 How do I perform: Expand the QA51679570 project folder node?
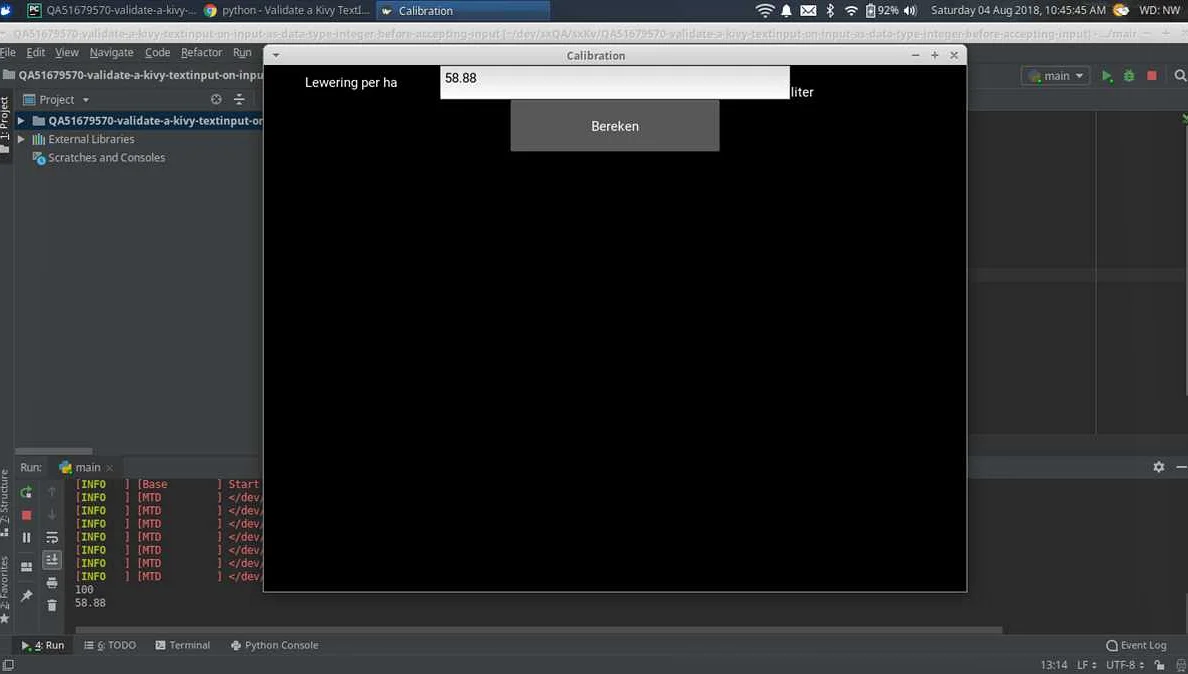(21, 121)
